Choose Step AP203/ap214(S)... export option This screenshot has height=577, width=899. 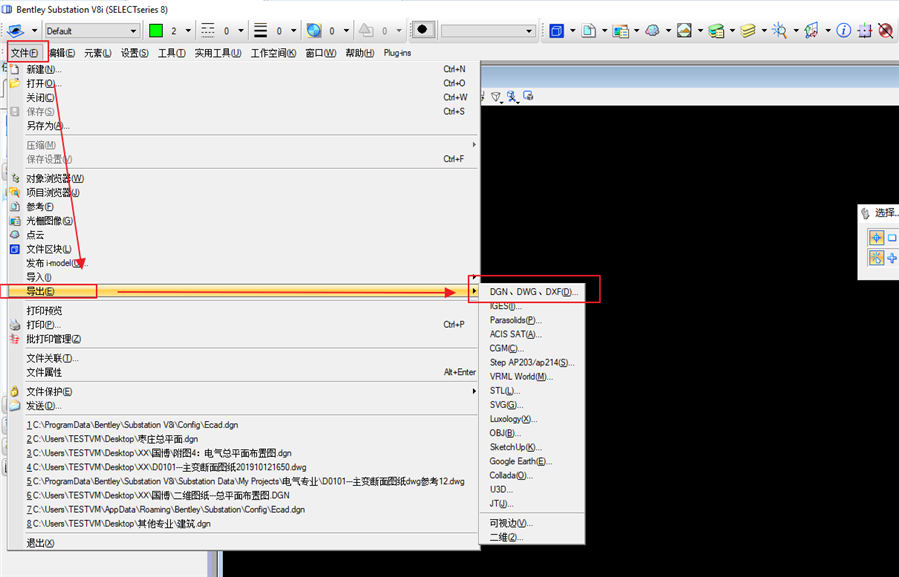tap(532, 362)
